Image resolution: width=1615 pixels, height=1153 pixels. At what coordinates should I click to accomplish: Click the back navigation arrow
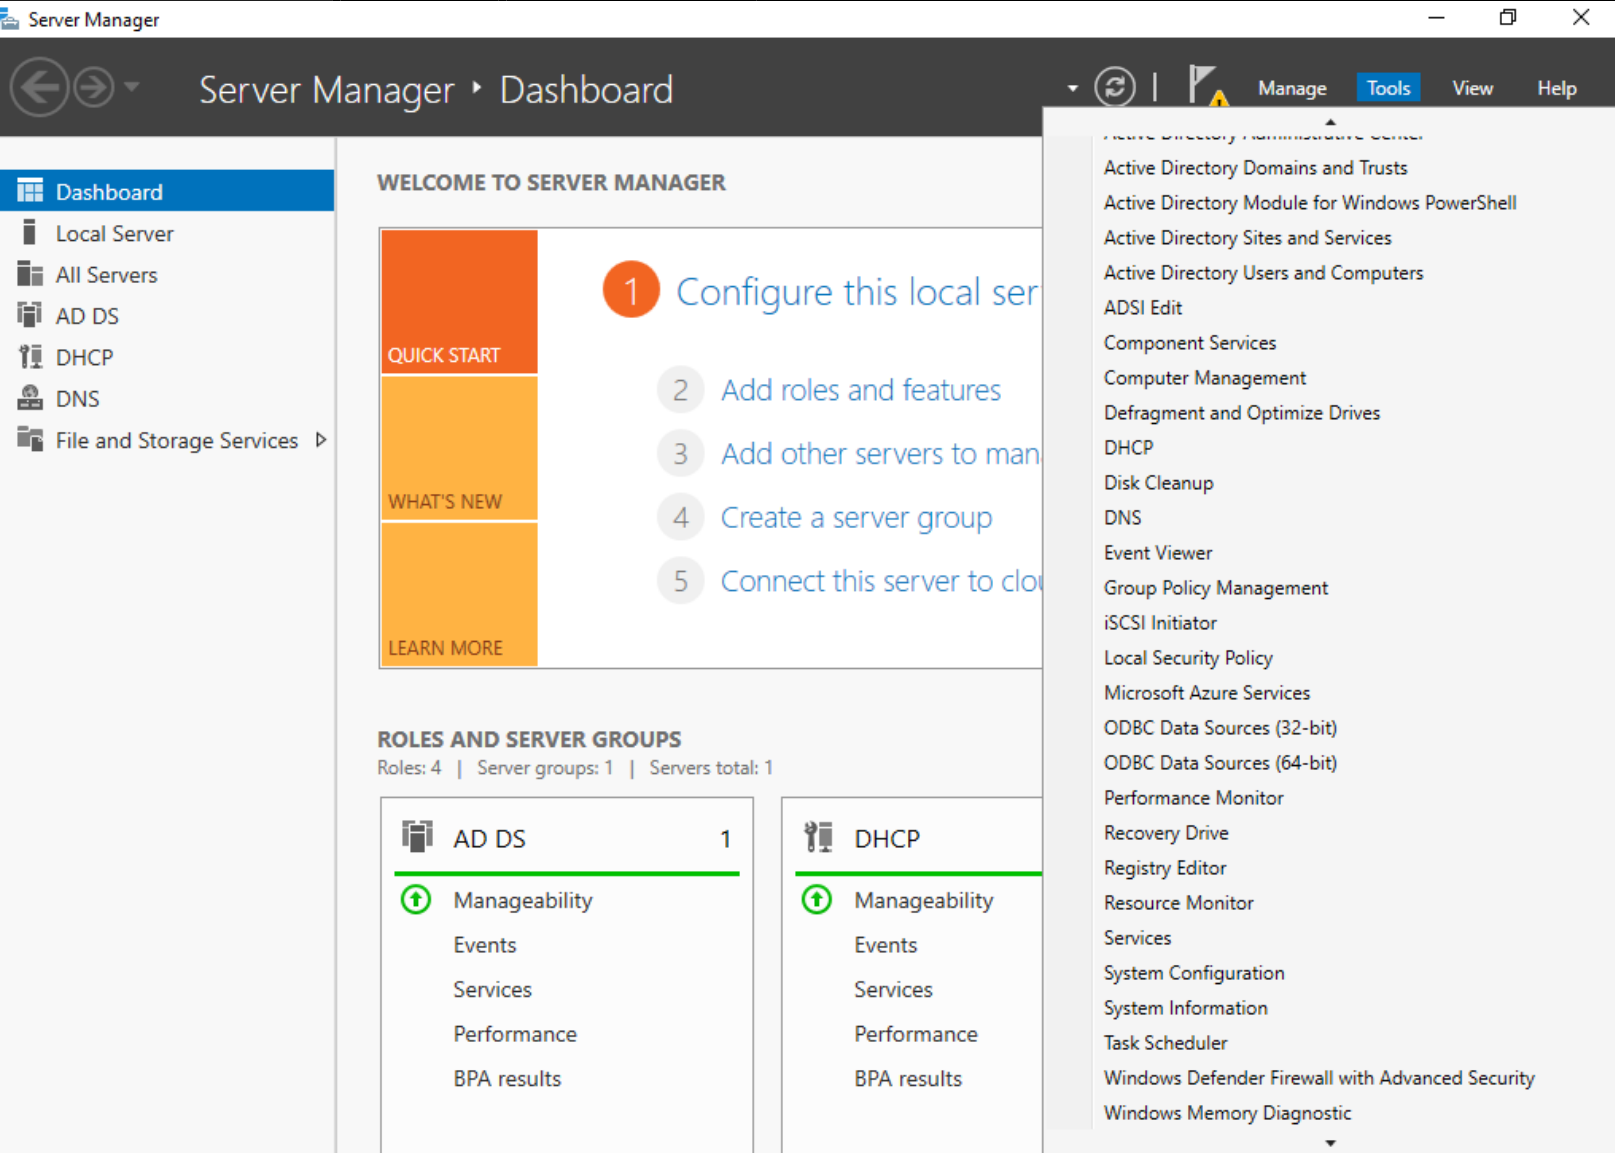coord(39,88)
